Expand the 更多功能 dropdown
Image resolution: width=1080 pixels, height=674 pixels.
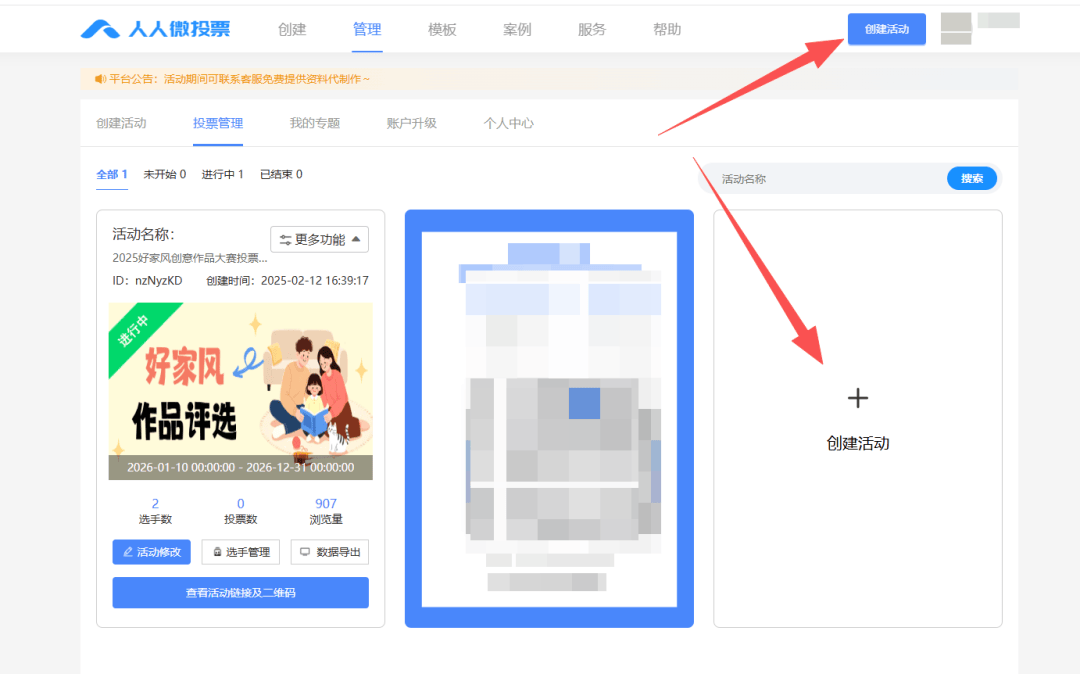[319, 240]
